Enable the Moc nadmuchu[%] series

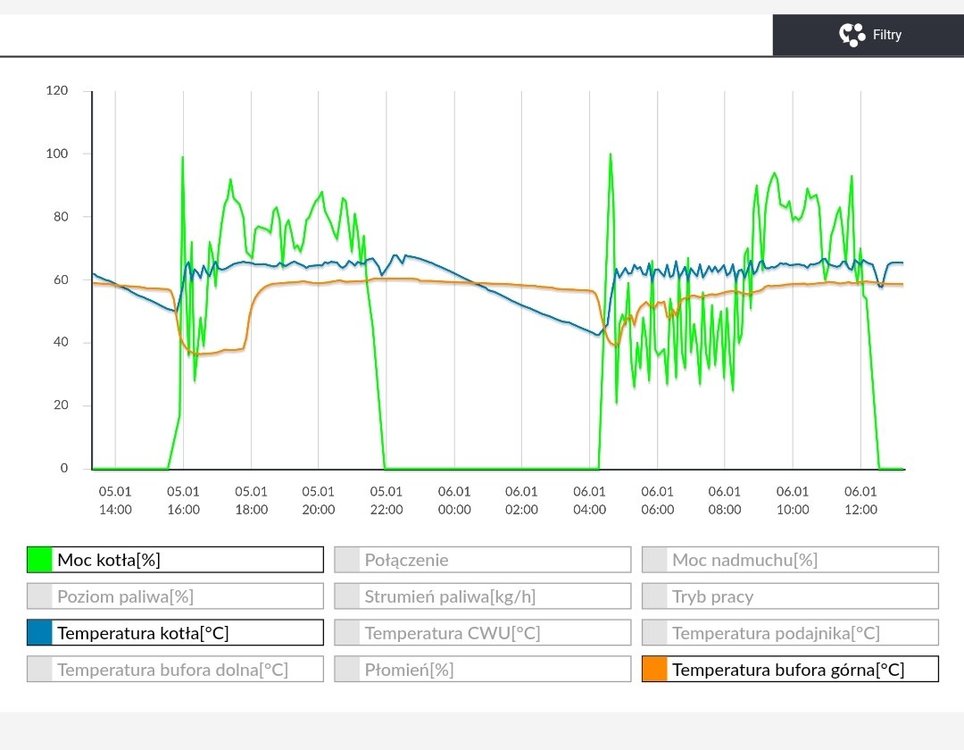pyautogui.click(x=790, y=560)
